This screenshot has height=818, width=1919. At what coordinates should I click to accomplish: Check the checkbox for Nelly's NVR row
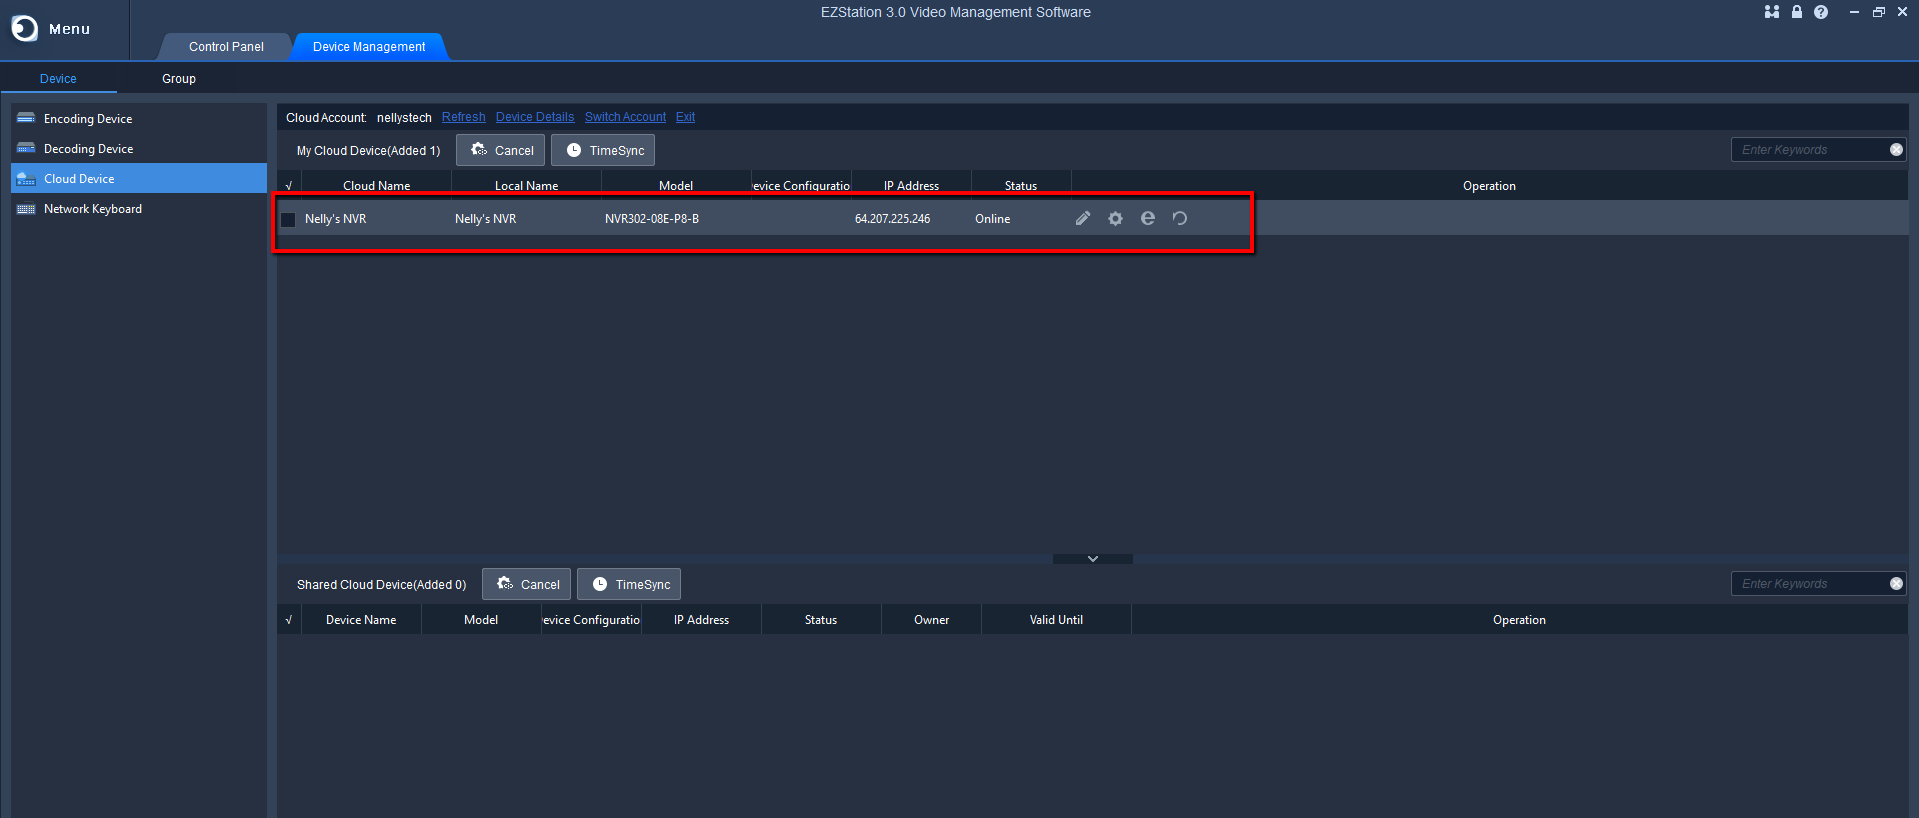288,219
